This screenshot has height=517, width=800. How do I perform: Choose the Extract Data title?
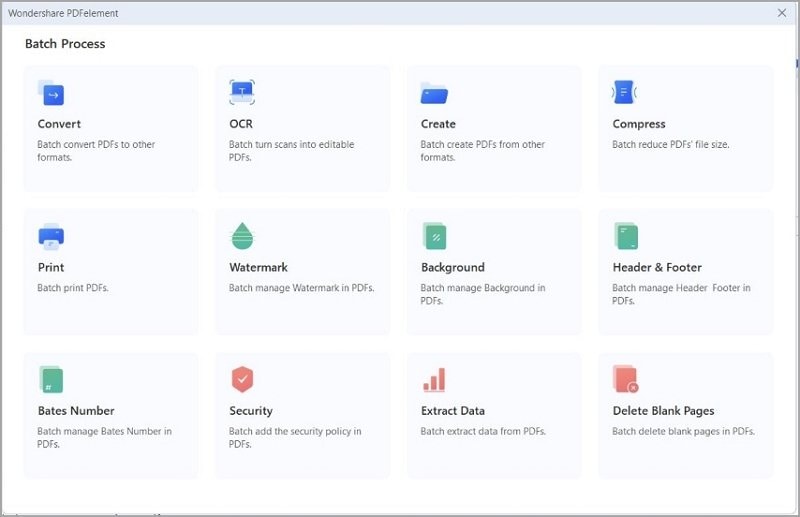[453, 411]
